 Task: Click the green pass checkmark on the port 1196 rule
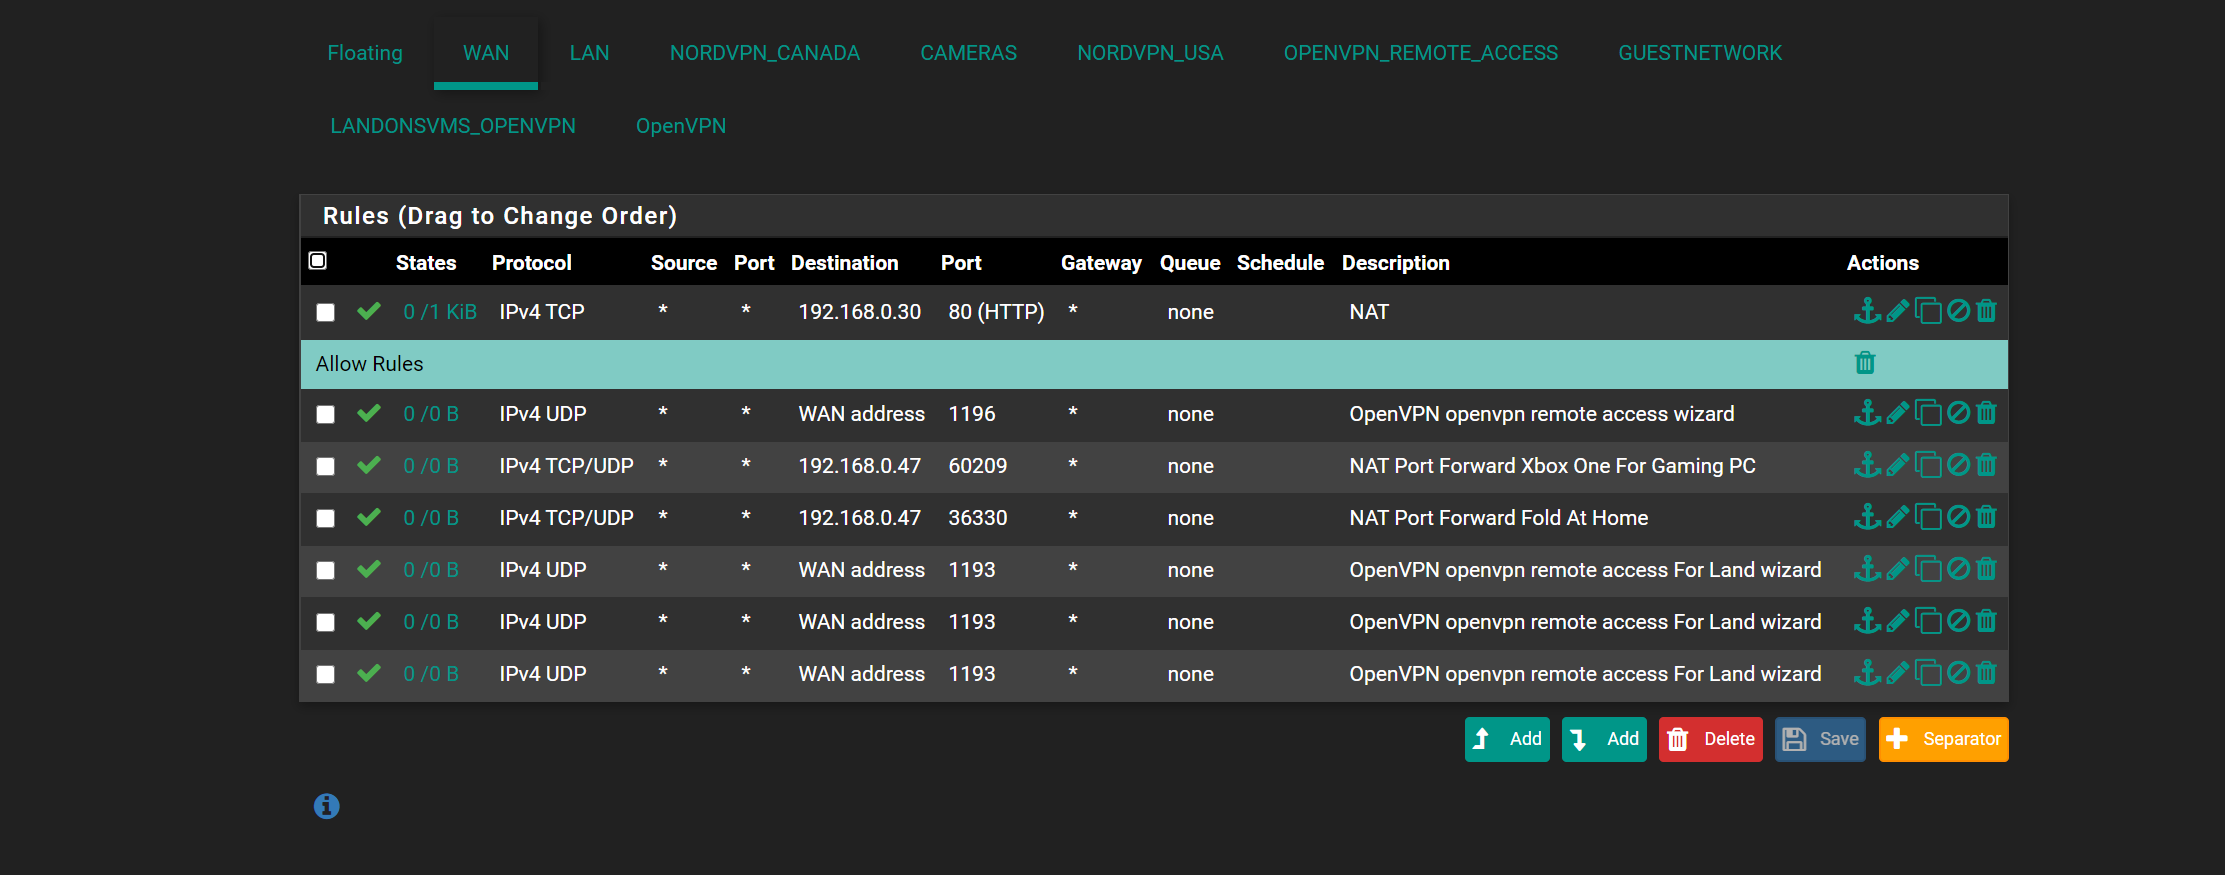click(x=369, y=413)
